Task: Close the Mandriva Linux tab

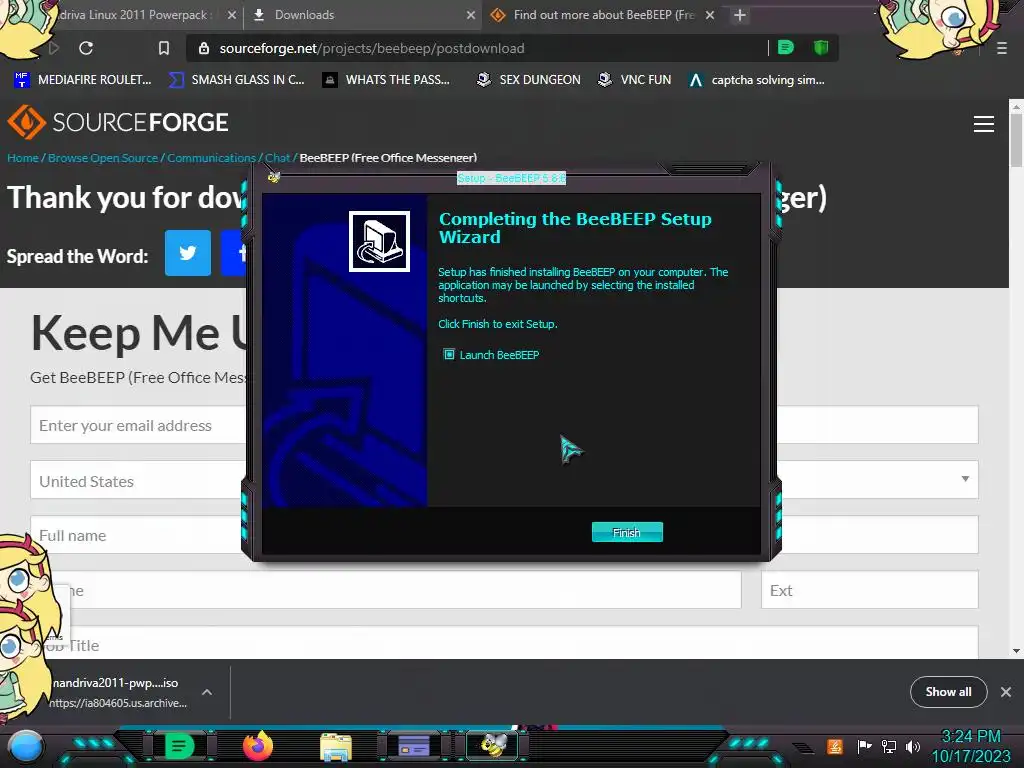Action: coord(231,15)
